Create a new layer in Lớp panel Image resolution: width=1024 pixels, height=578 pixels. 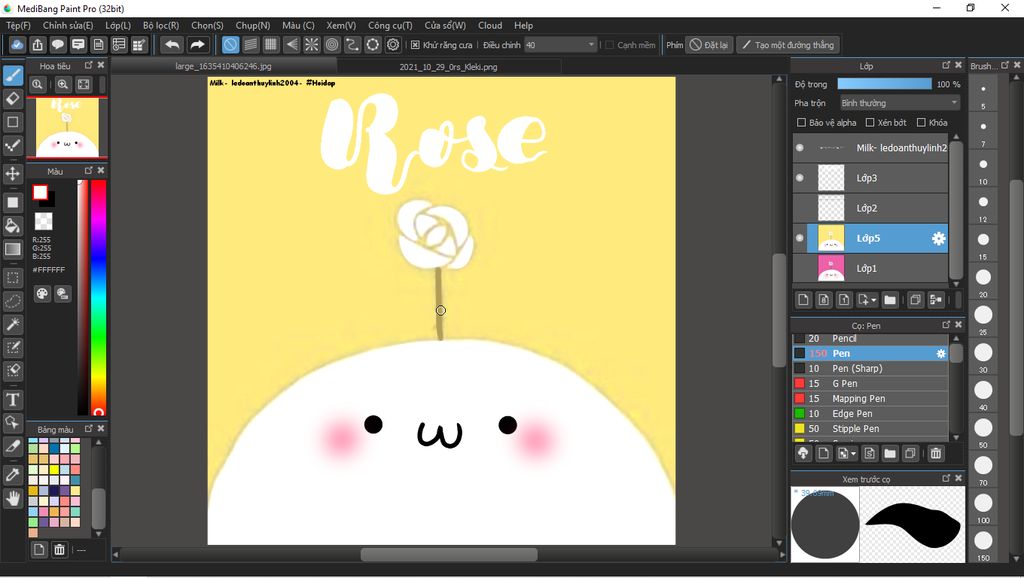(x=803, y=300)
